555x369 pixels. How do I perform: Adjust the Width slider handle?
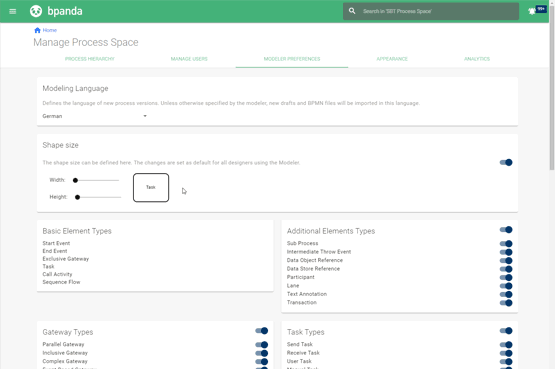point(75,180)
